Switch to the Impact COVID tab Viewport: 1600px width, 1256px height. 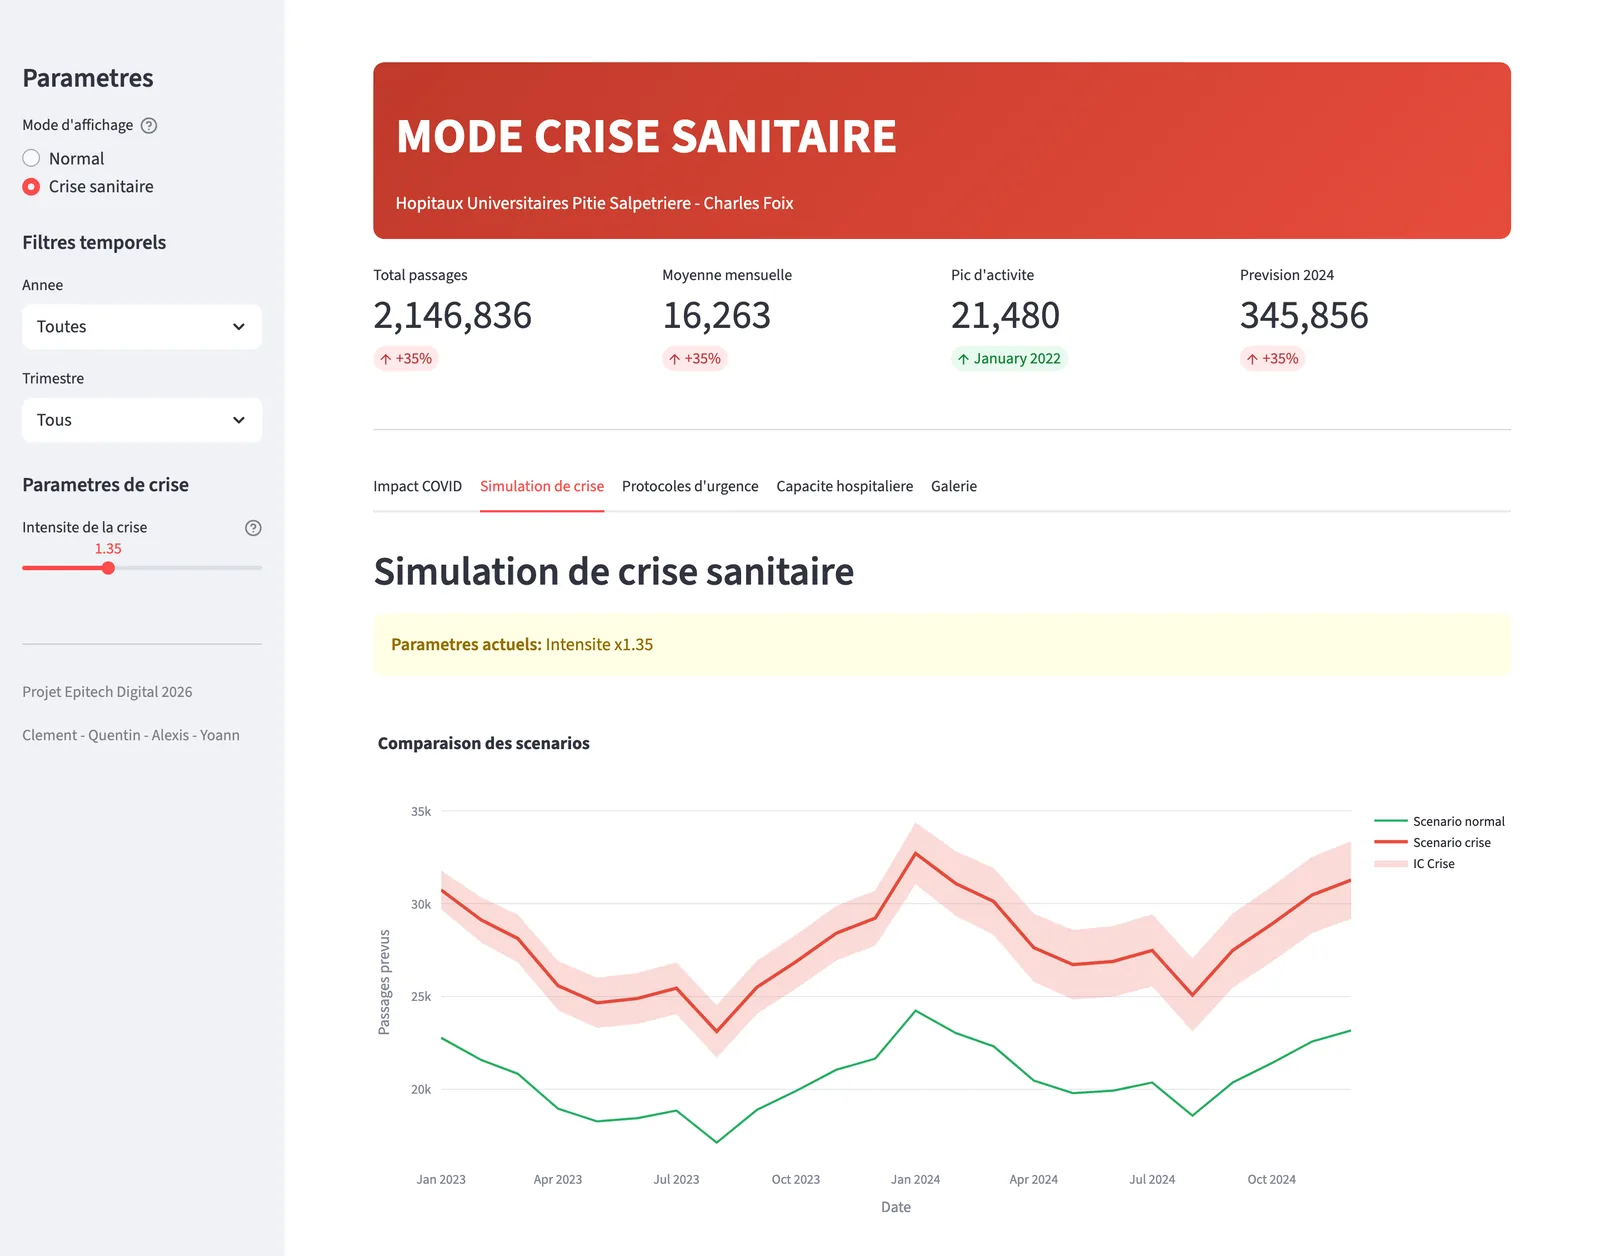point(417,486)
